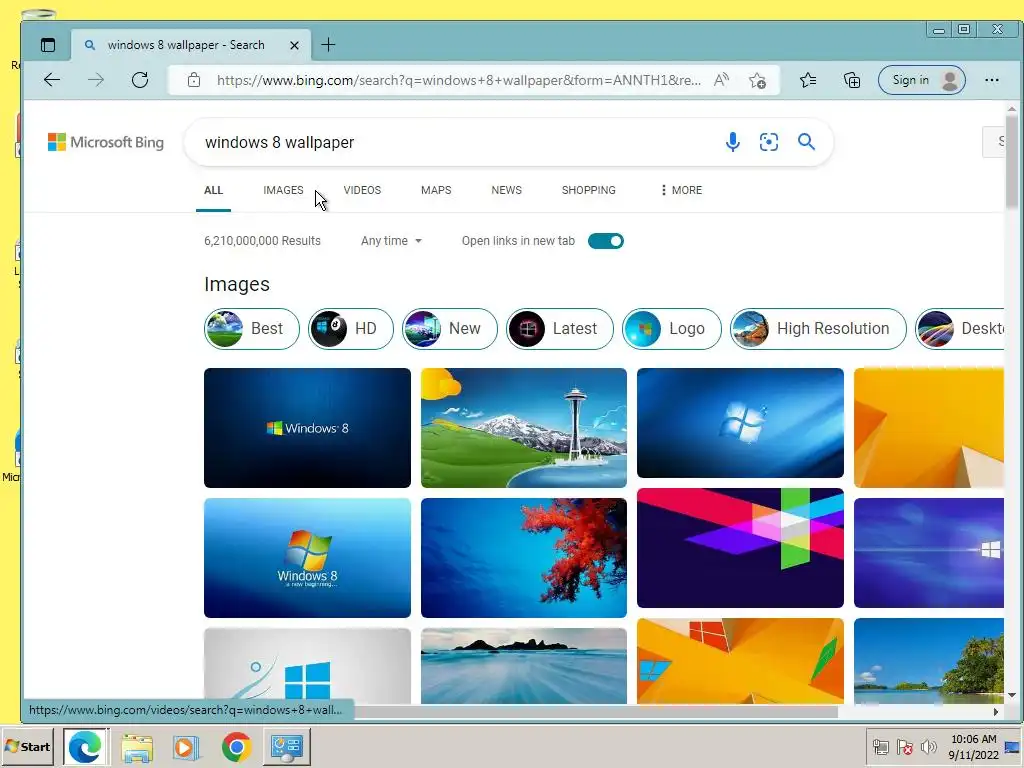
Task: Filter images by HD
Action: [351, 328]
